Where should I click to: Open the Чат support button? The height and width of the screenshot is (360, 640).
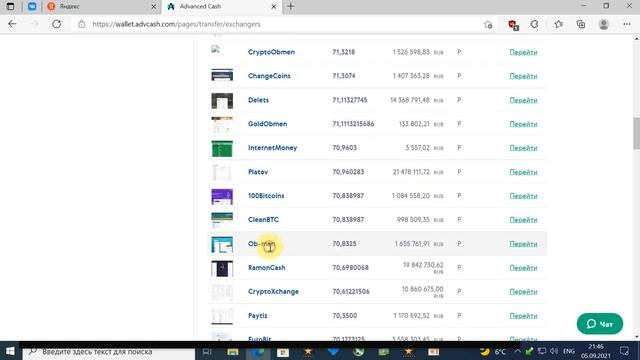[x=600, y=324]
